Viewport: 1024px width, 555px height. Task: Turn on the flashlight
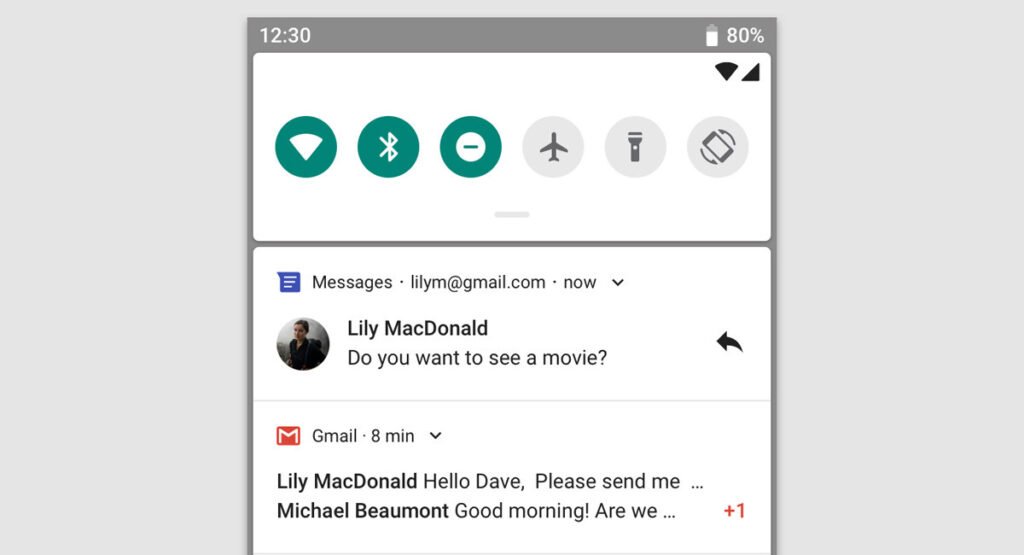(x=635, y=147)
